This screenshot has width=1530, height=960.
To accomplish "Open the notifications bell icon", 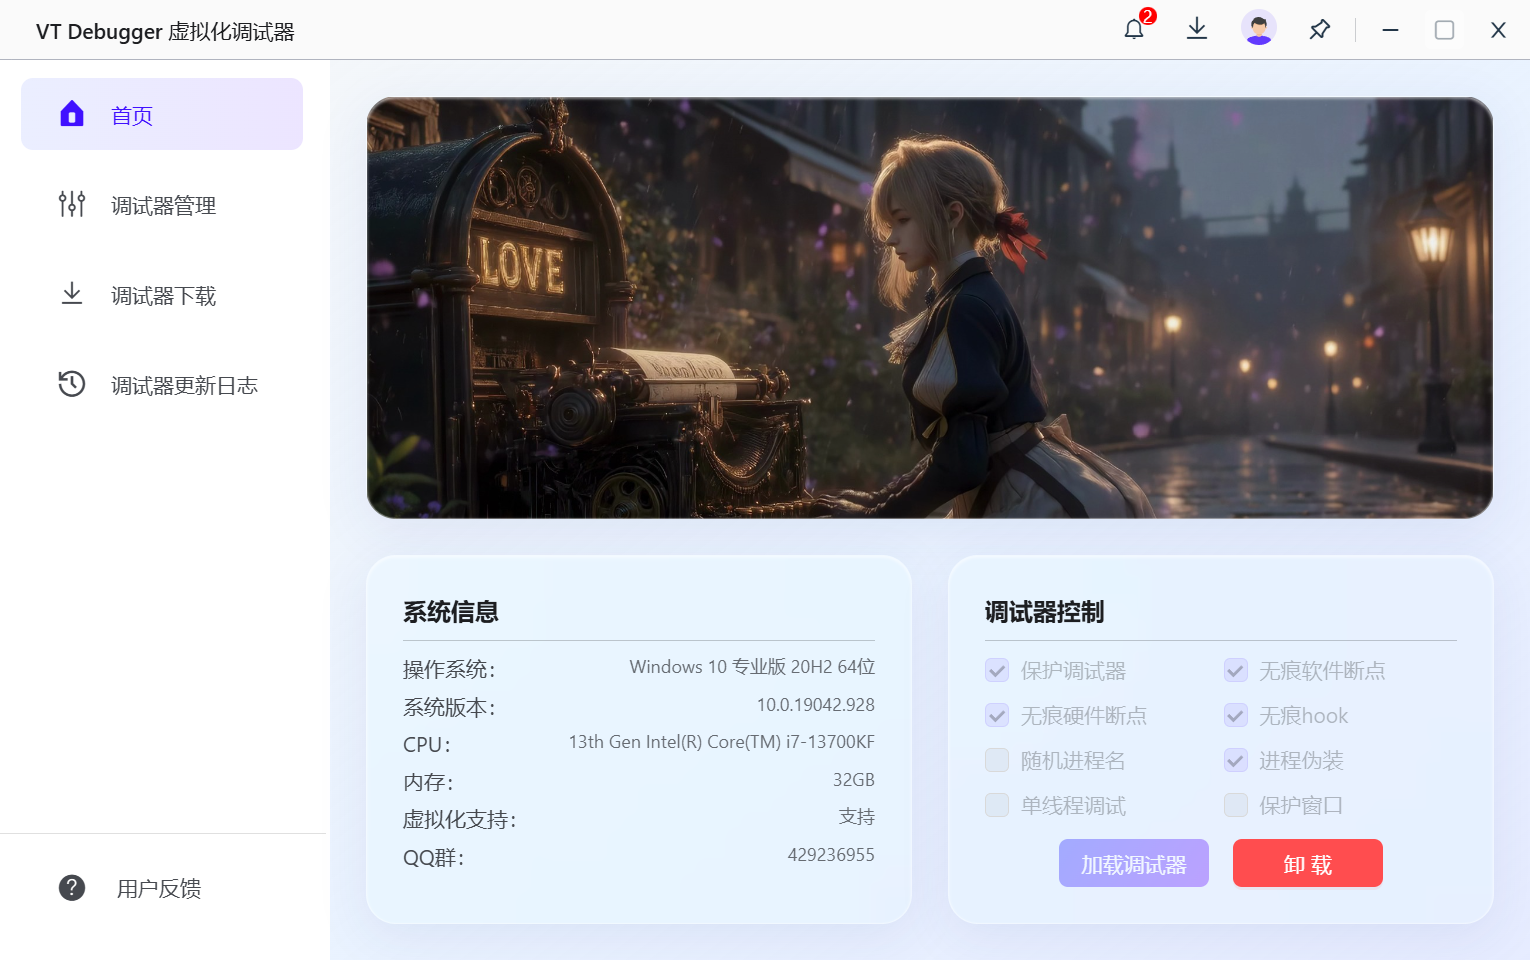I will (1134, 29).
